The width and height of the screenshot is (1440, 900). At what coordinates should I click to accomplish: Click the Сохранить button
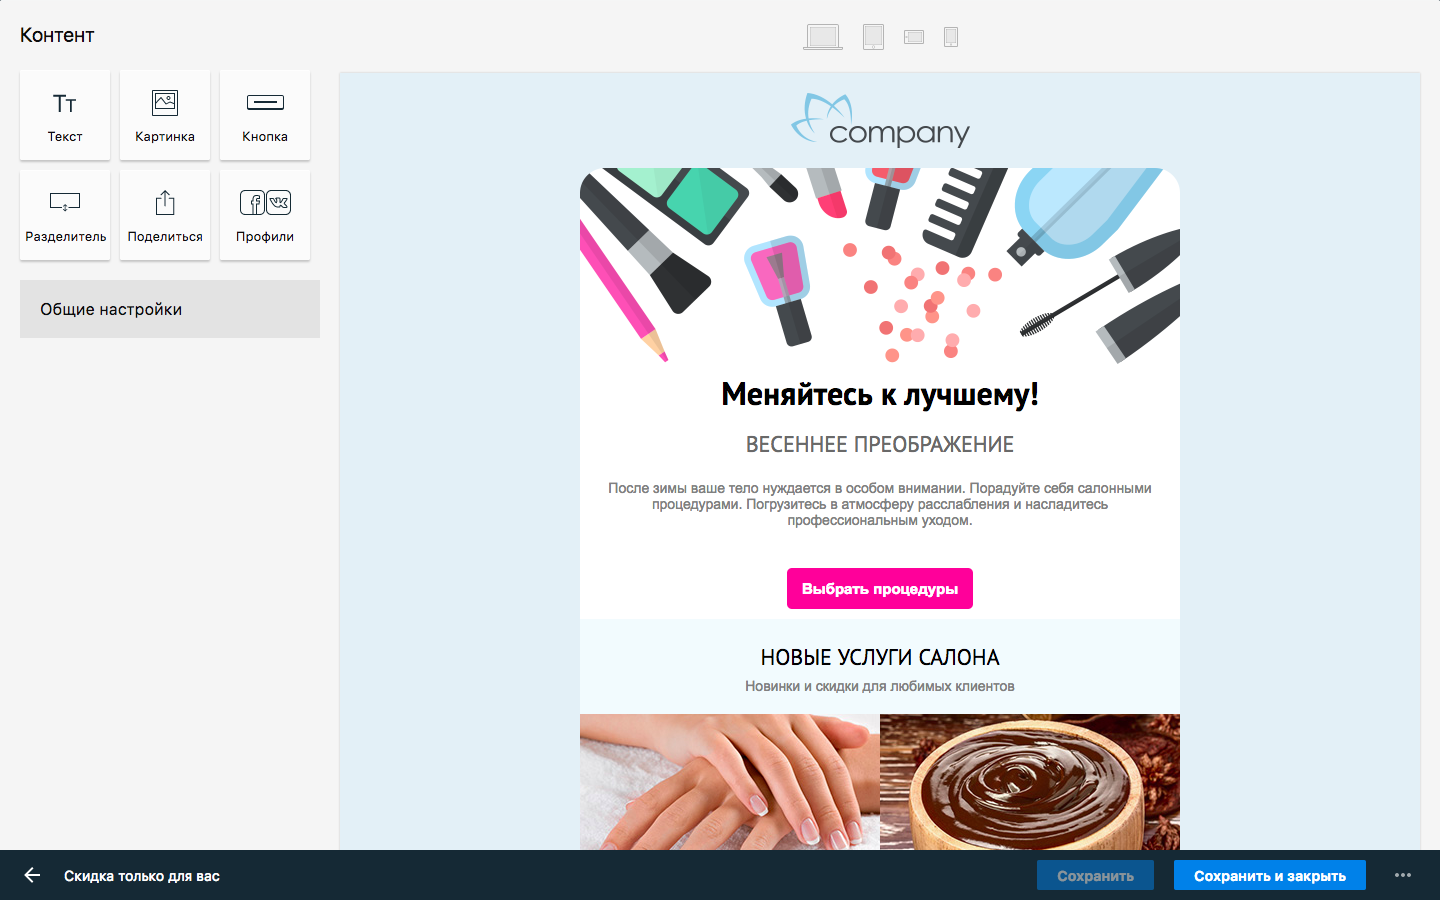tap(1095, 875)
